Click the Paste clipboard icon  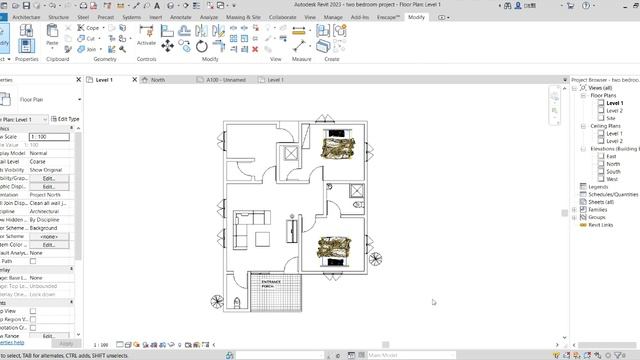point(52,31)
